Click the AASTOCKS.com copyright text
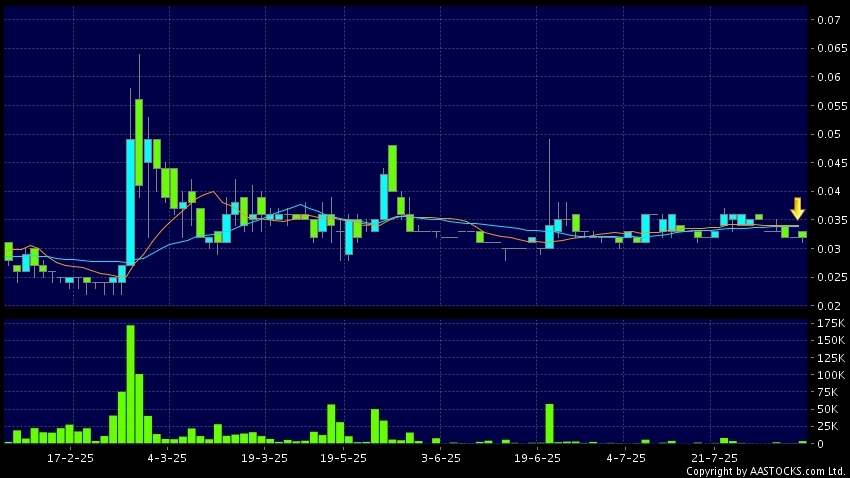850x478 pixels. pyautogui.click(x=766, y=471)
